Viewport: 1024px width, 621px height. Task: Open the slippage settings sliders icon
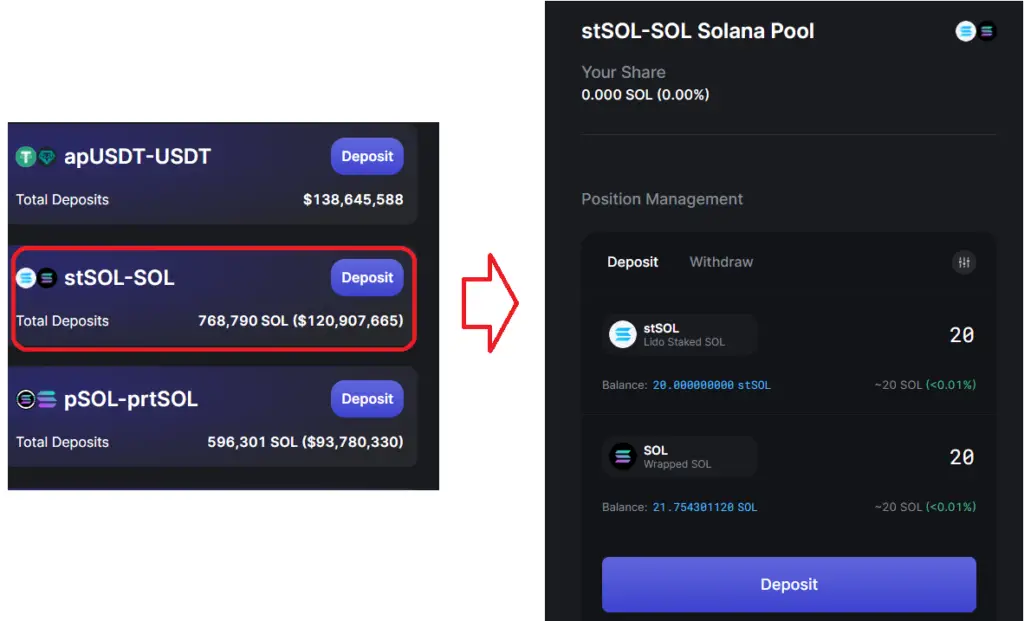pyautogui.click(x=963, y=263)
